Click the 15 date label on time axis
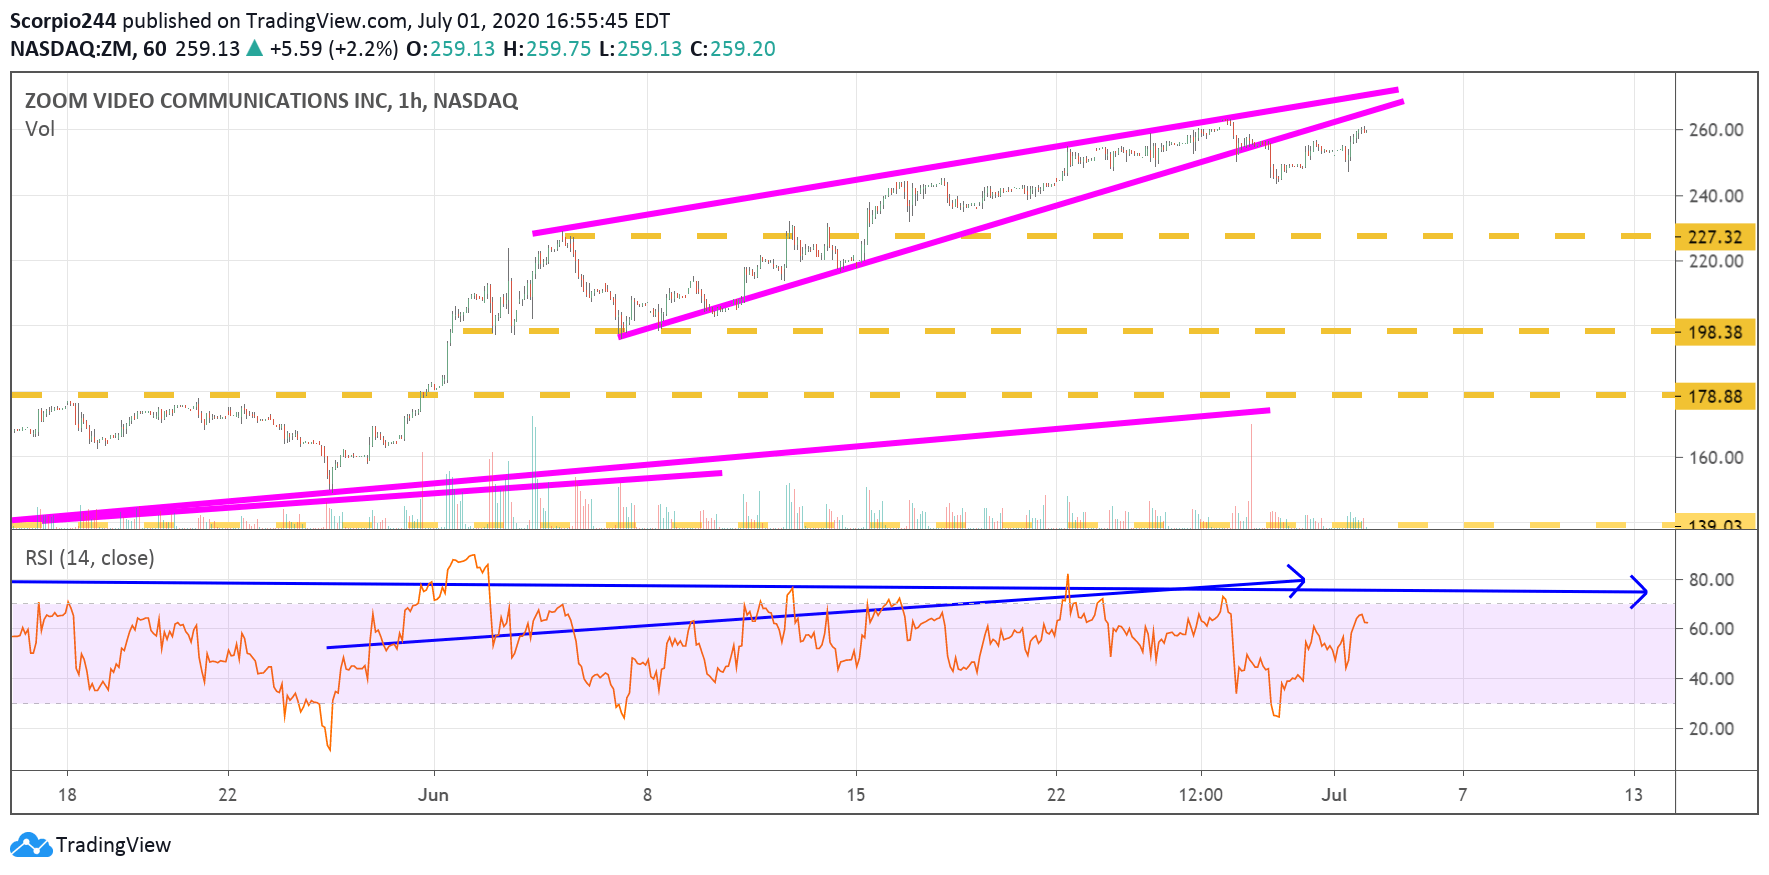Image resolution: width=1769 pixels, height=875 pixels. 856,795
